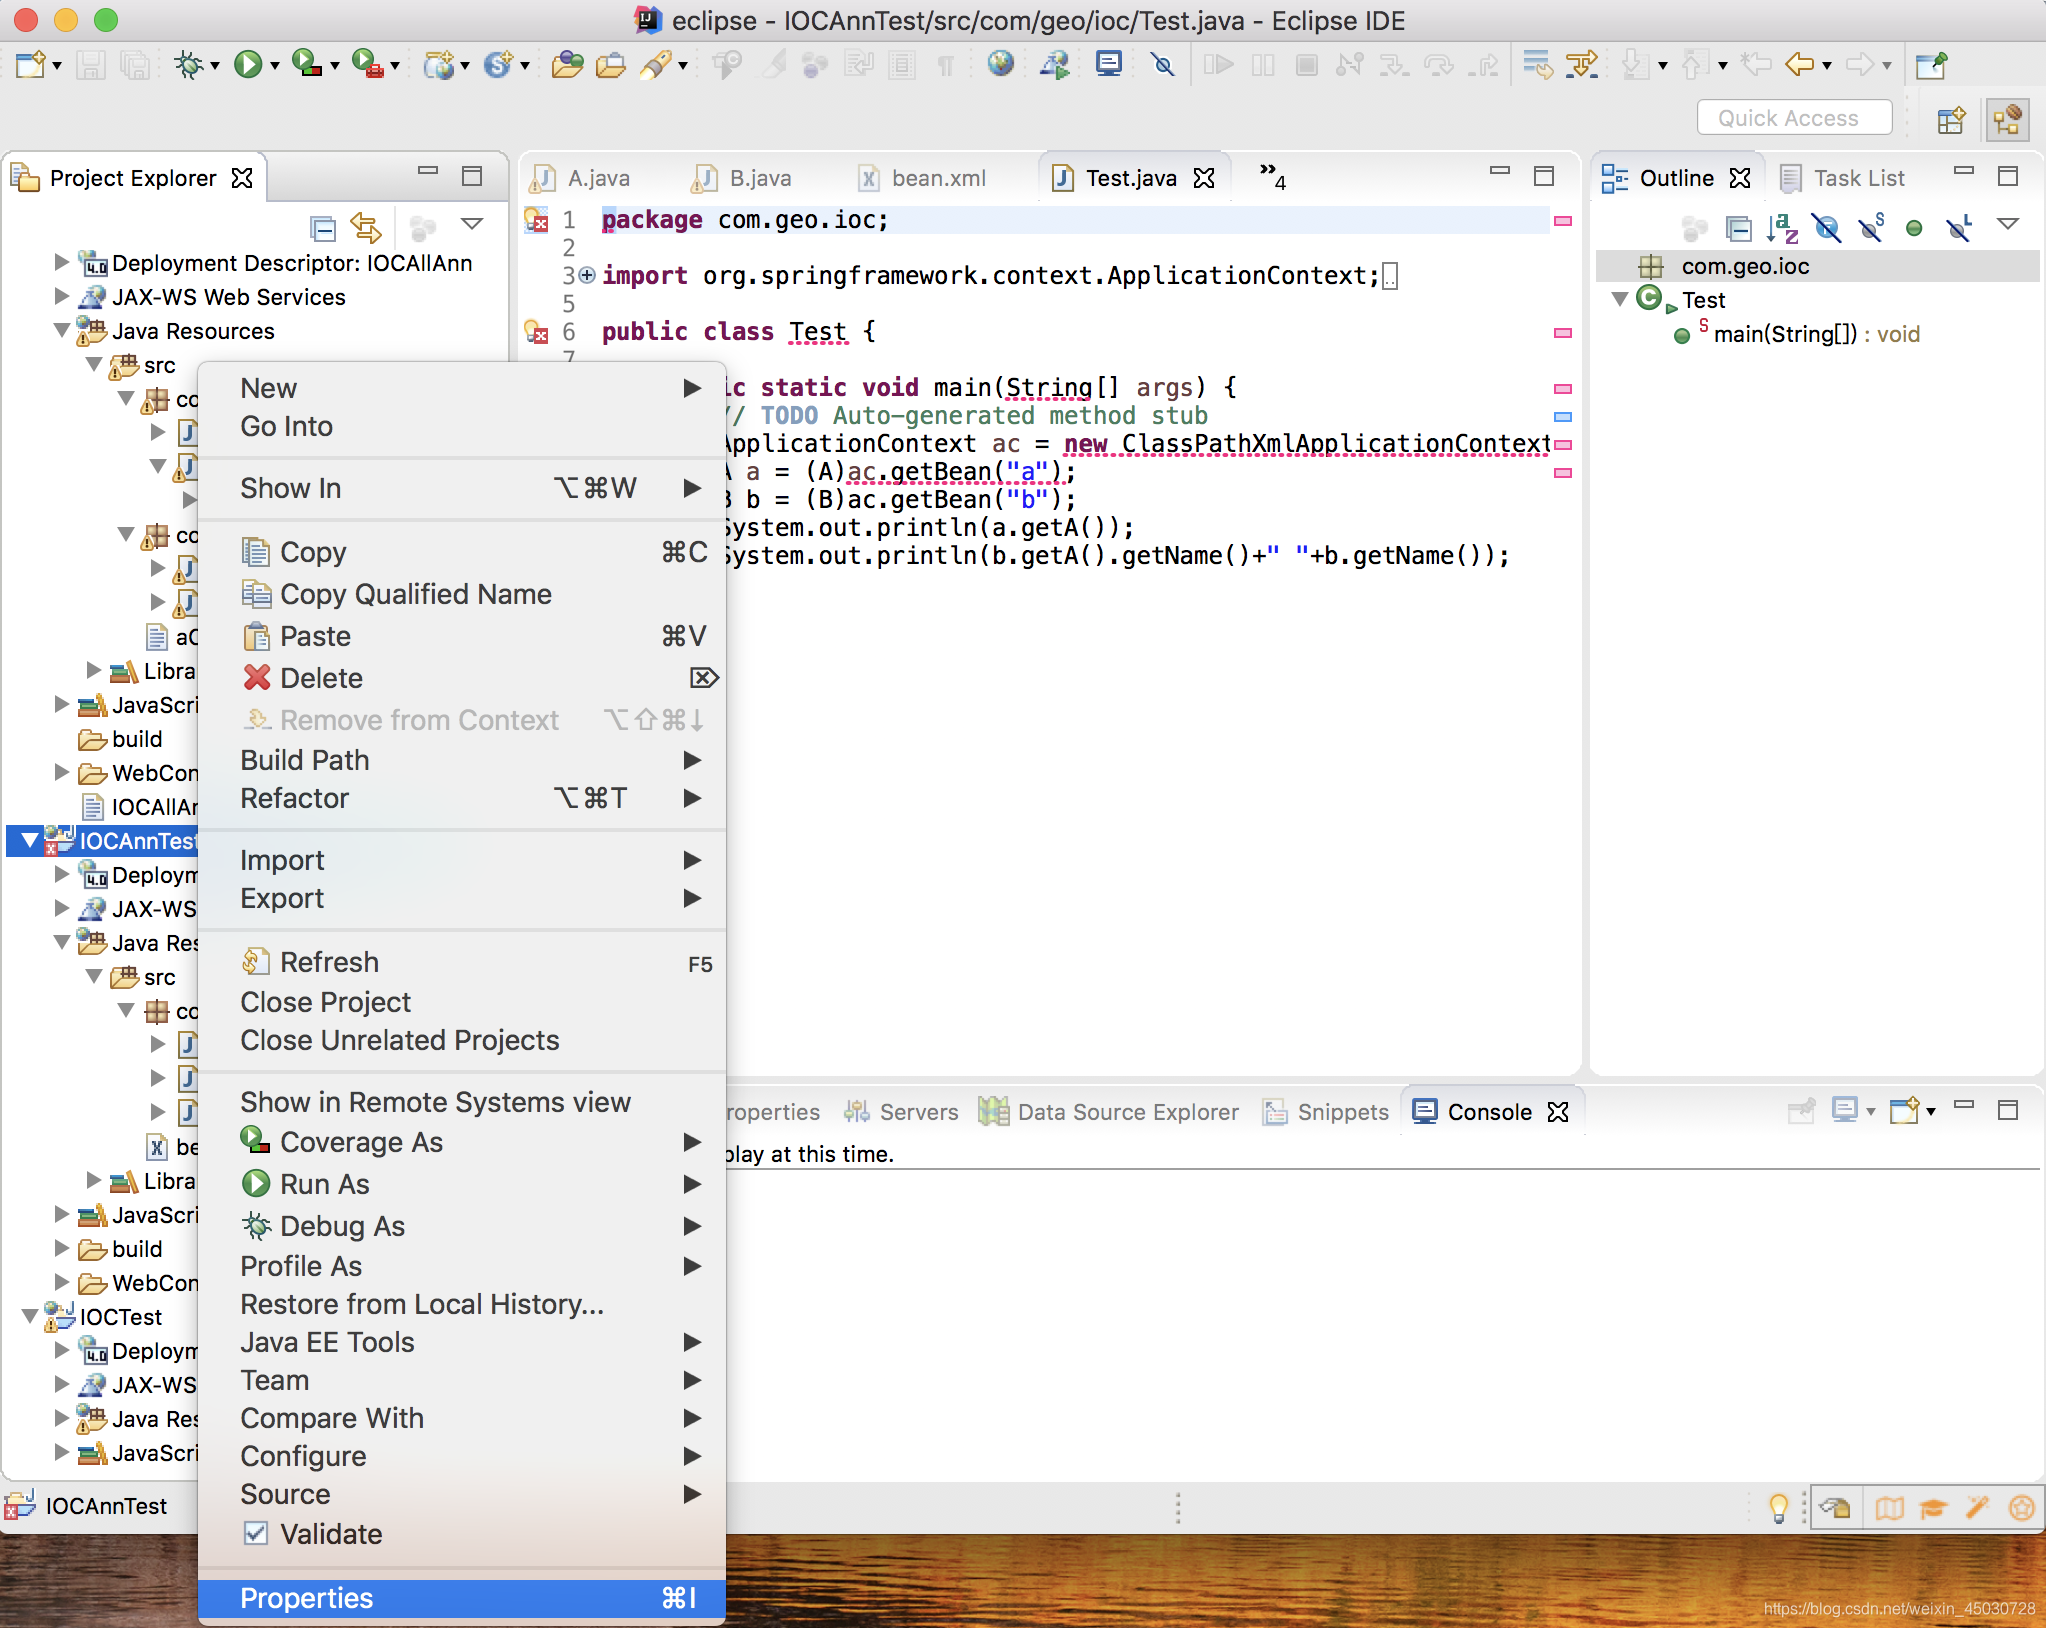
Task: Click the Open Perspective icon
Action: [x=1952, y=120]
